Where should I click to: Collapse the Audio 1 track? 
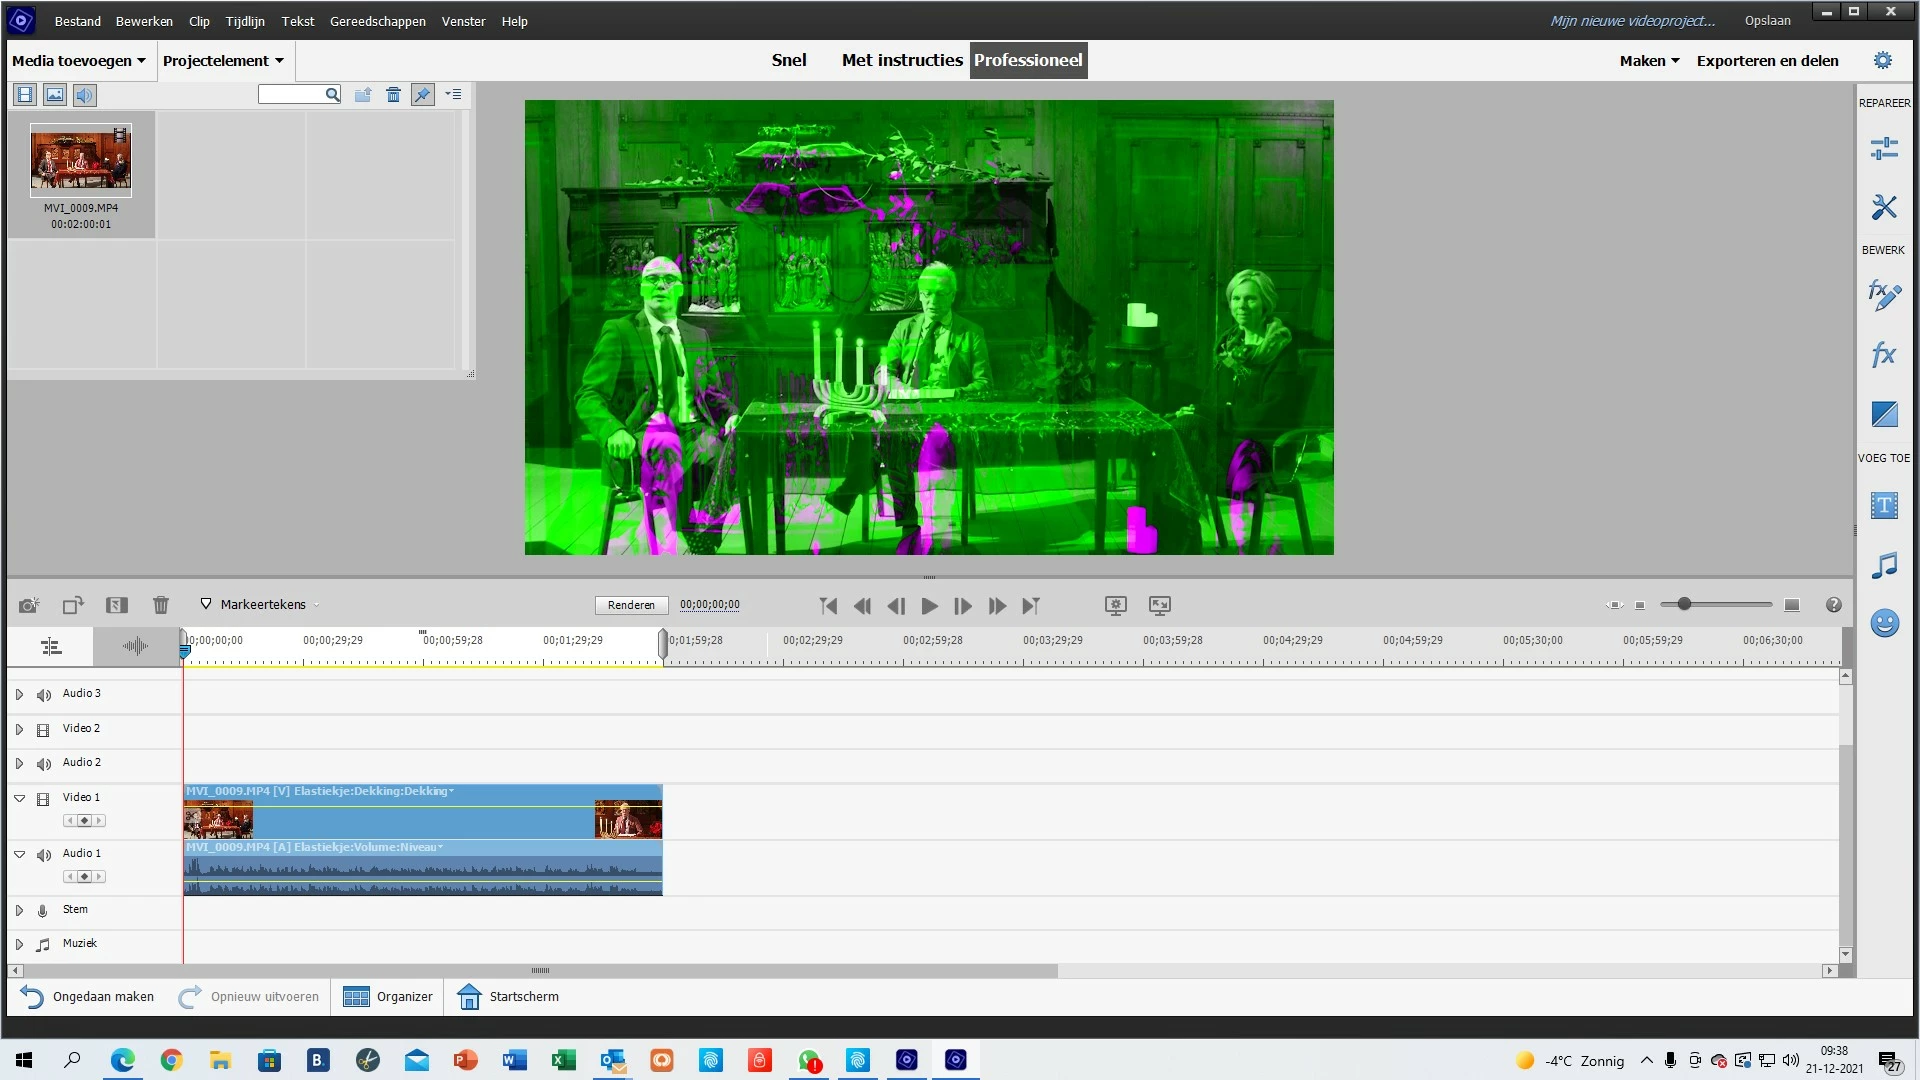click(x=19, y=854)
